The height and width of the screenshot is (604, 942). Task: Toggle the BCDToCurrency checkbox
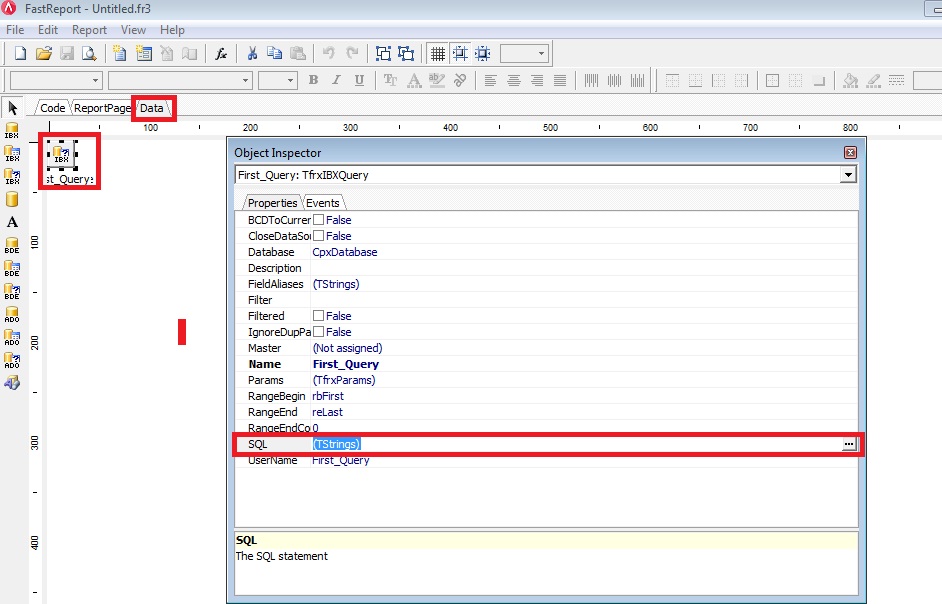click(x=319, y=220)
